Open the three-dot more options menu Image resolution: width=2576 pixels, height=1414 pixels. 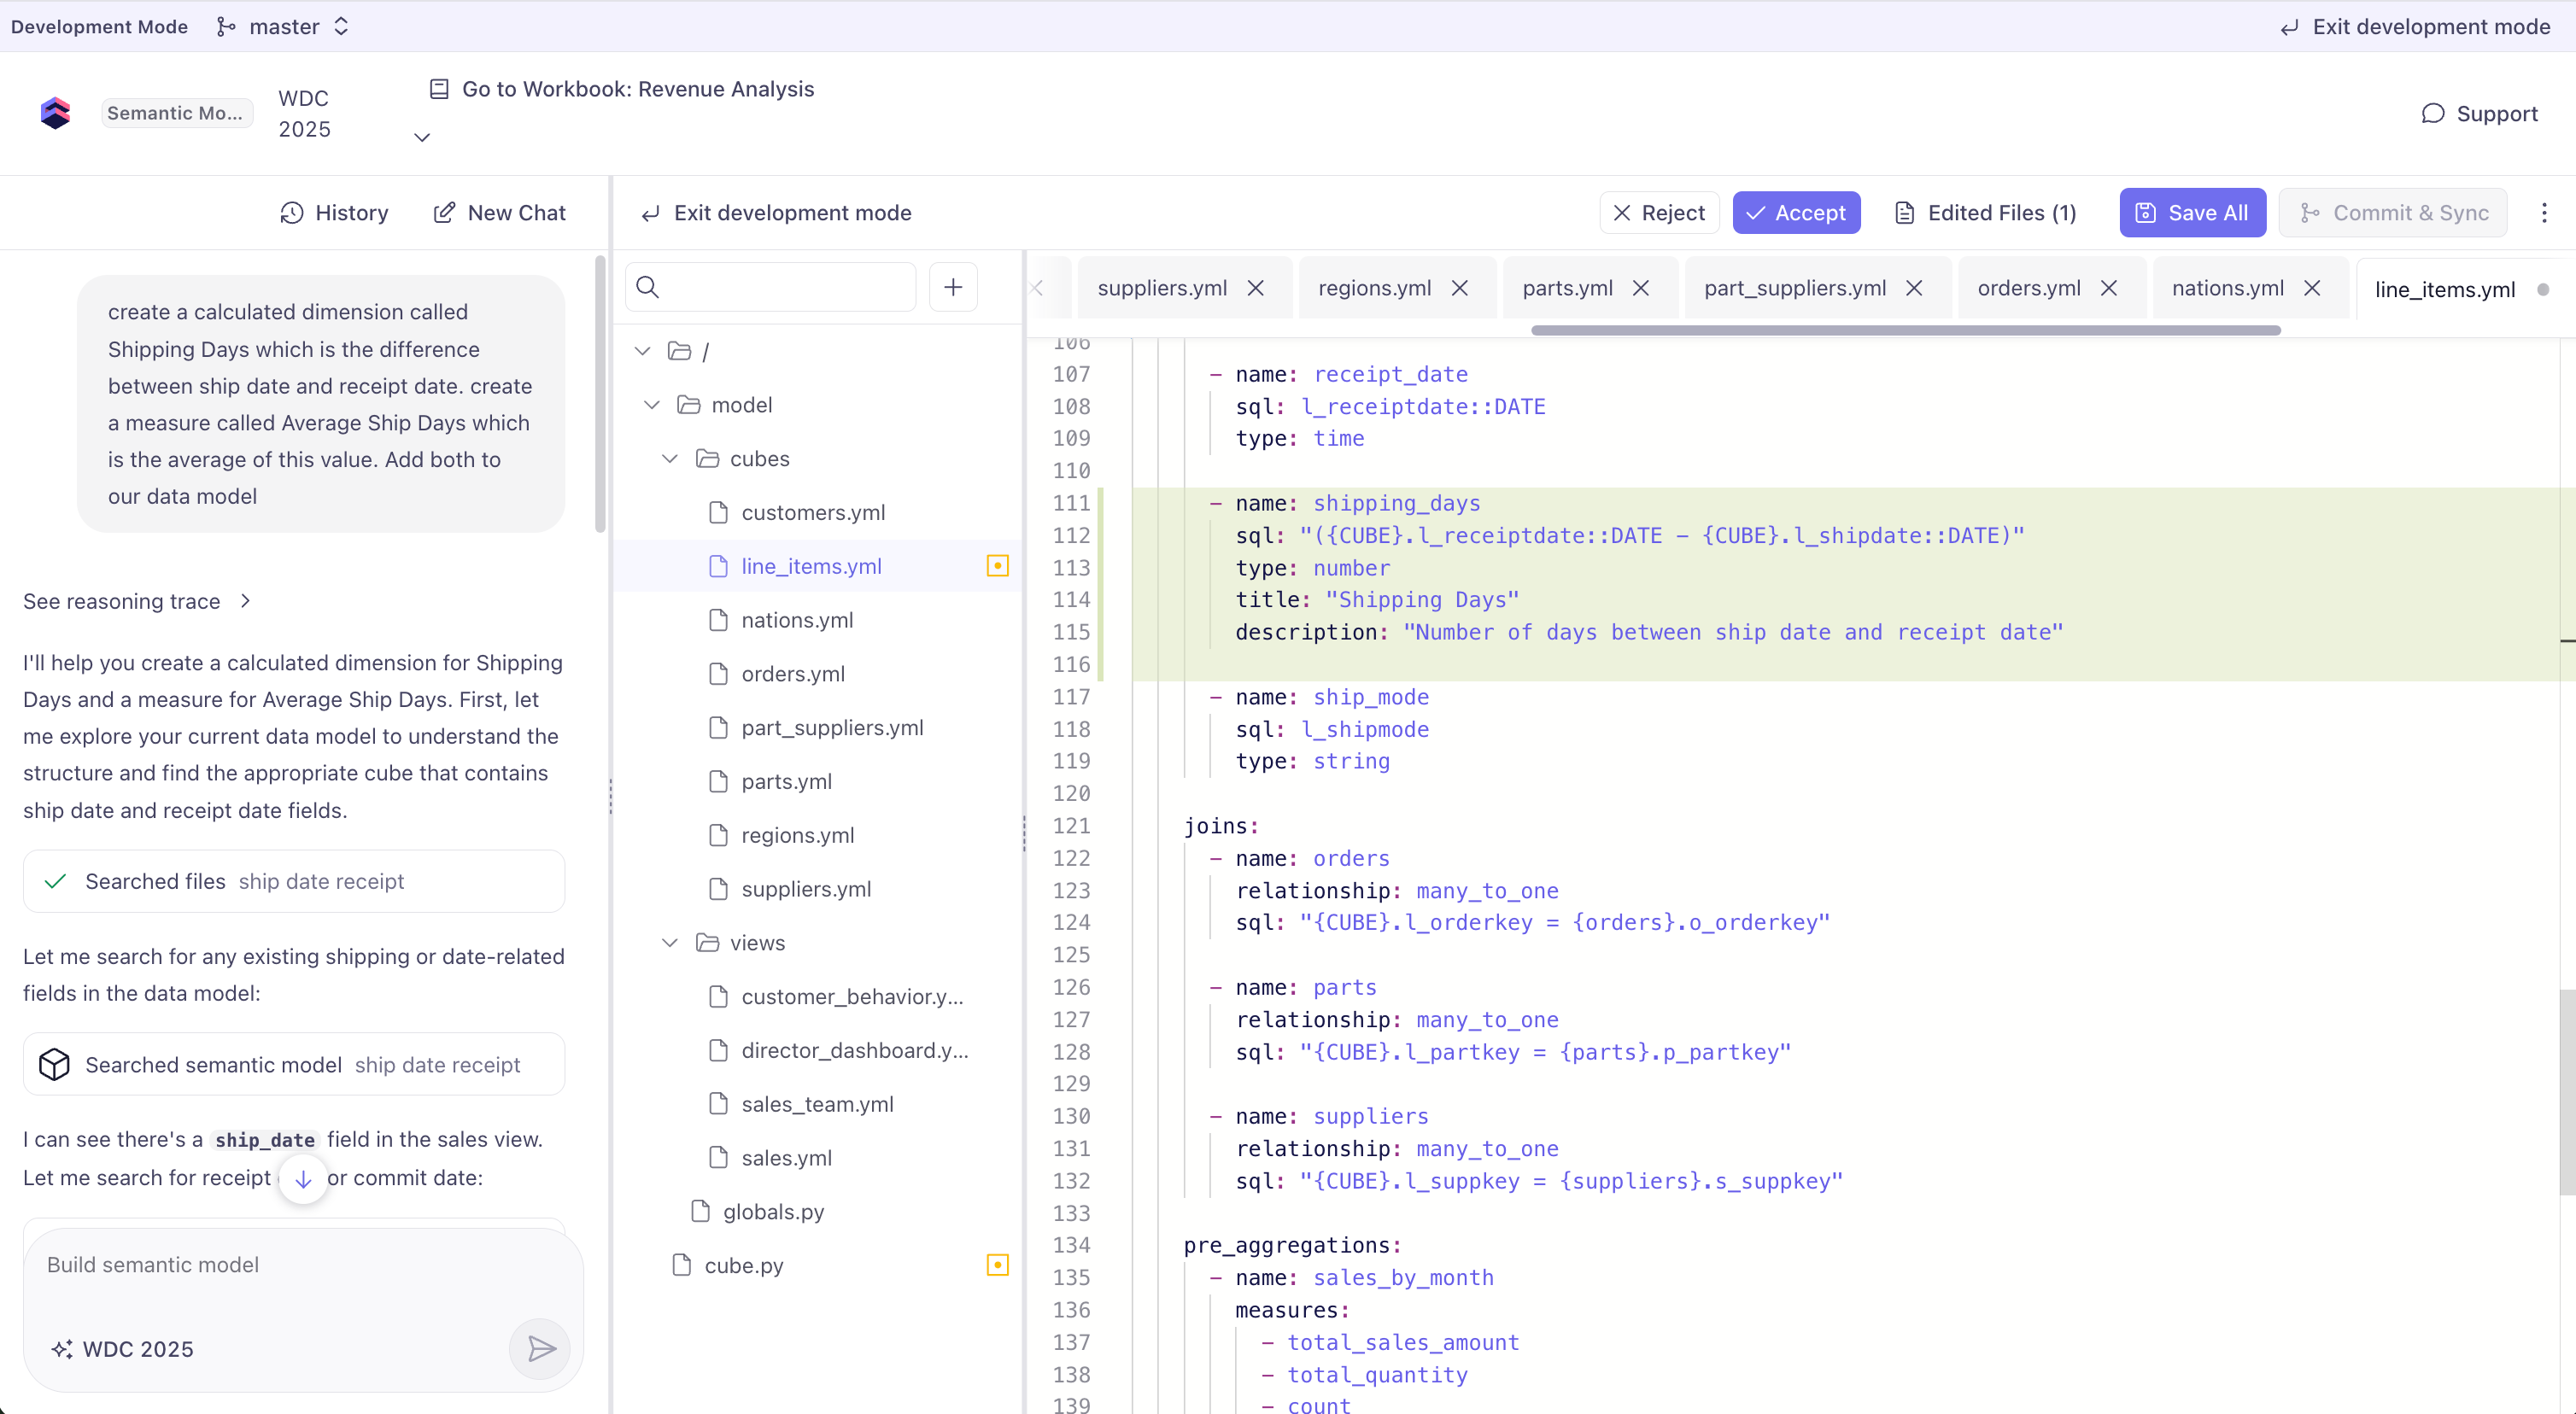pyautogui.click(x=2544, y=213)
